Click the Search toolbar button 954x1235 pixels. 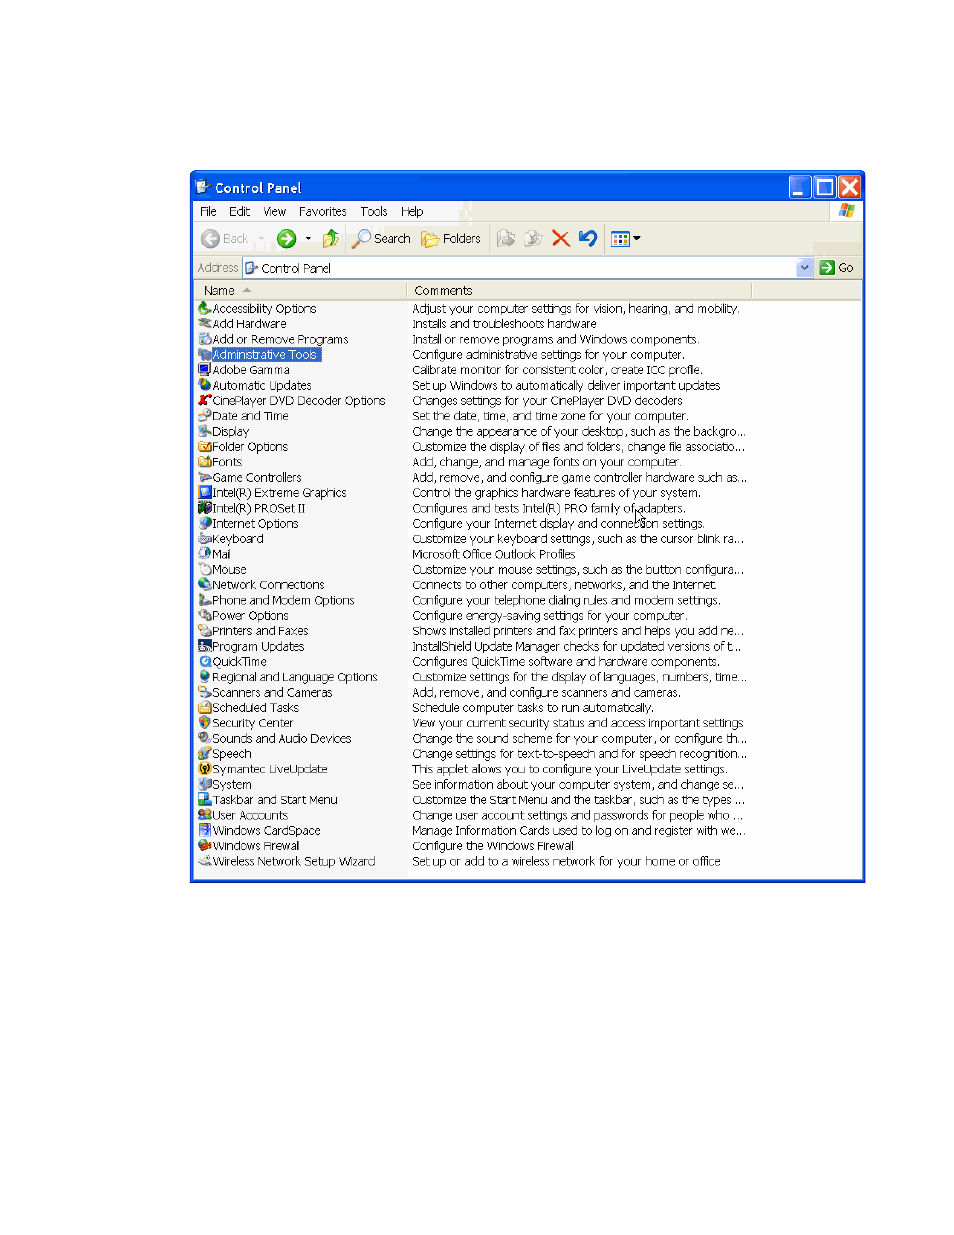[381, 238]
